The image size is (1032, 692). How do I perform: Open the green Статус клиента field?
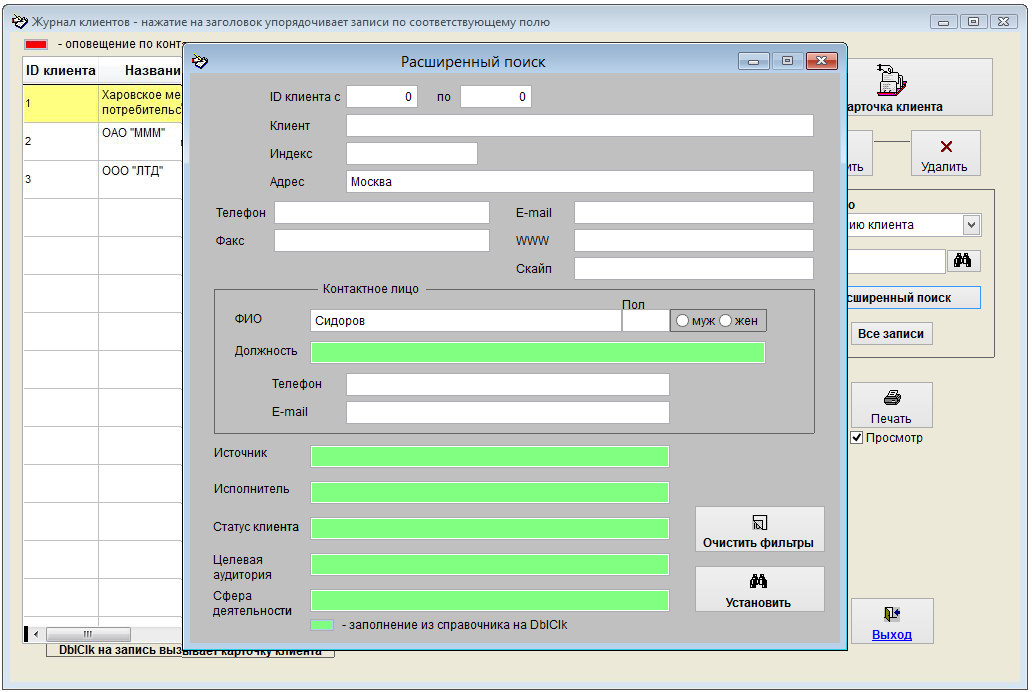[489, 528]
